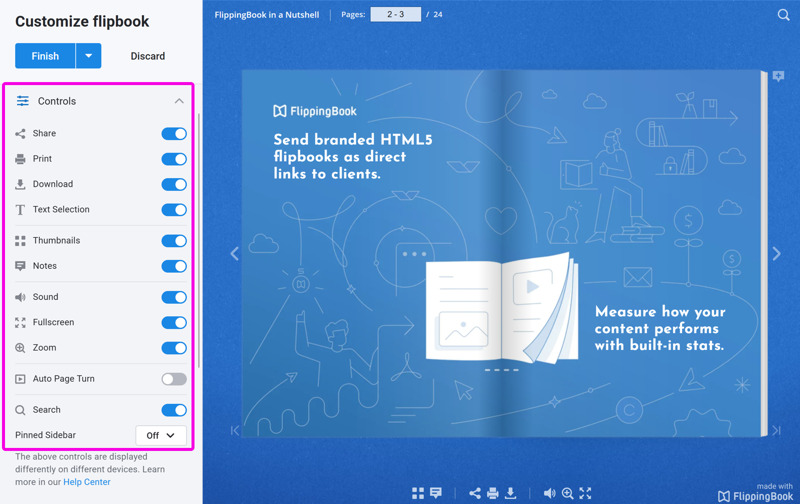Open search with the magnifier icon in the top bar

(x=783, y=15)
